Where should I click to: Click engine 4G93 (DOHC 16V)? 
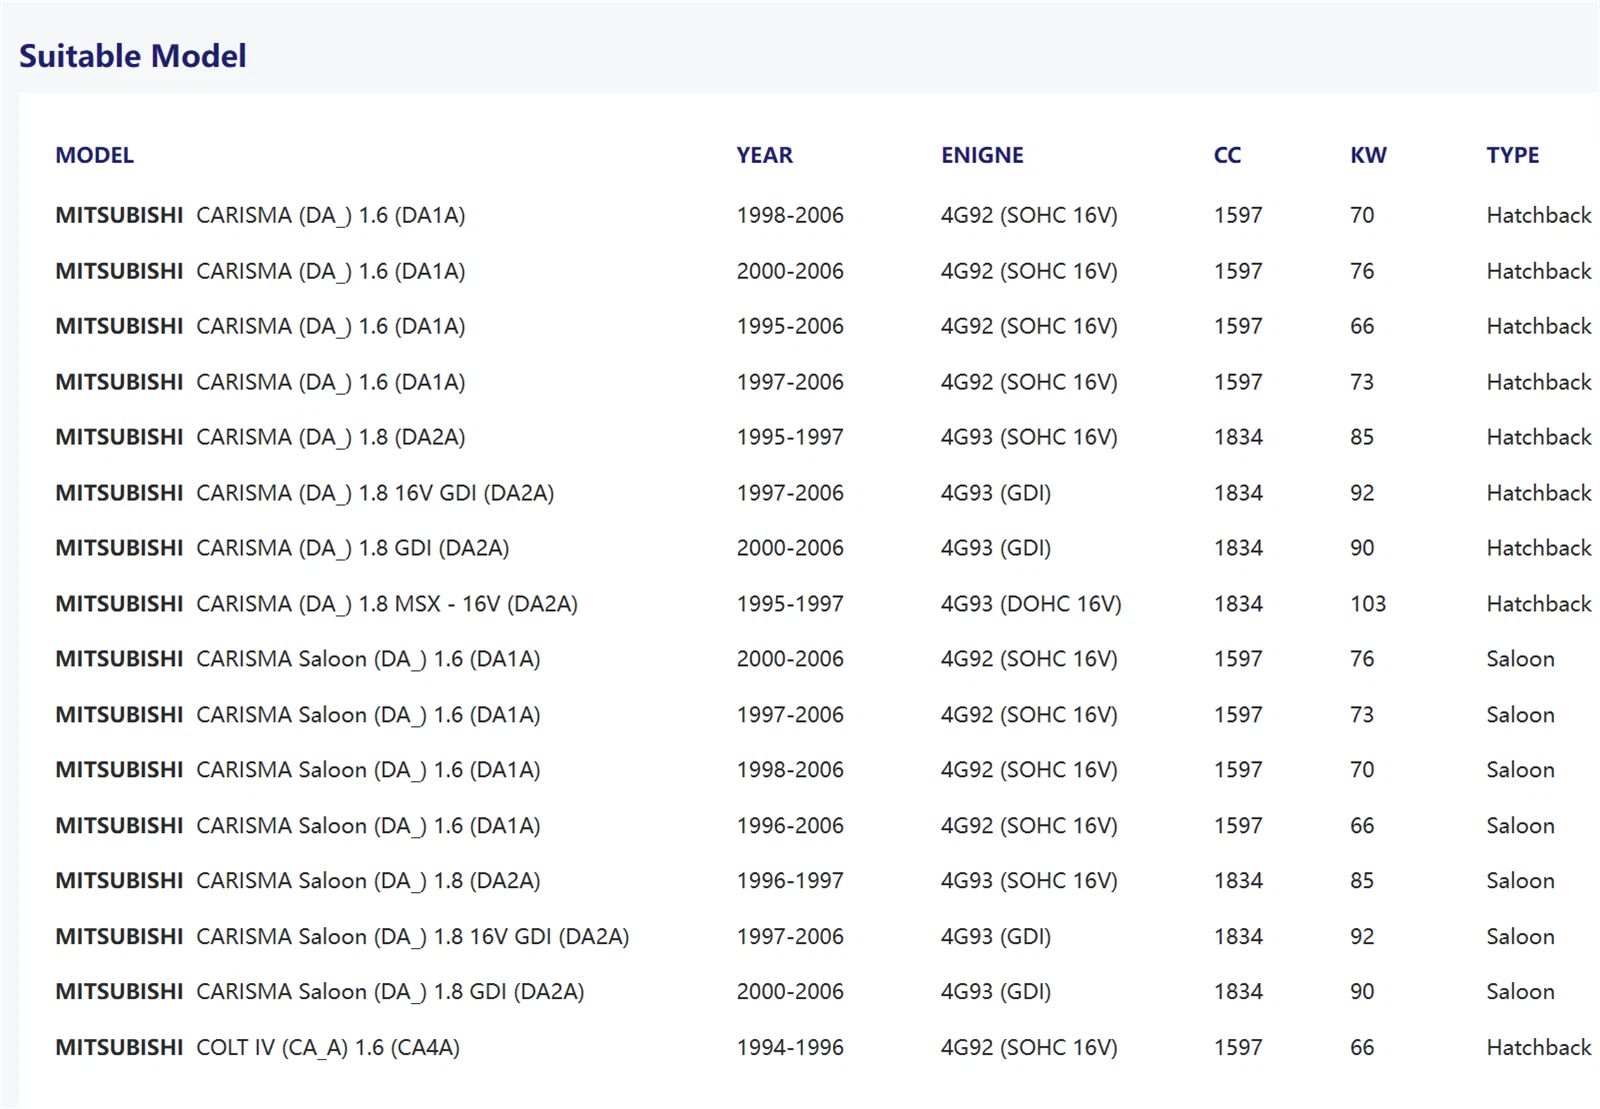tap(1031, 604)
